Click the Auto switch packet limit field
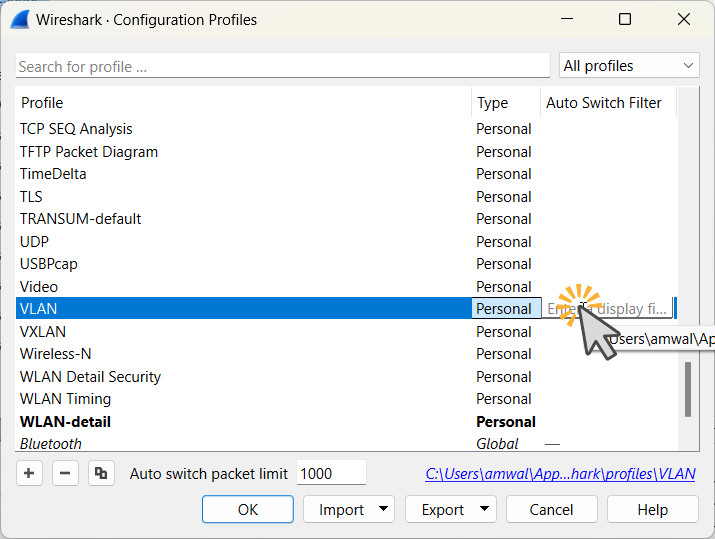715x539 pixels. point(331,474)
